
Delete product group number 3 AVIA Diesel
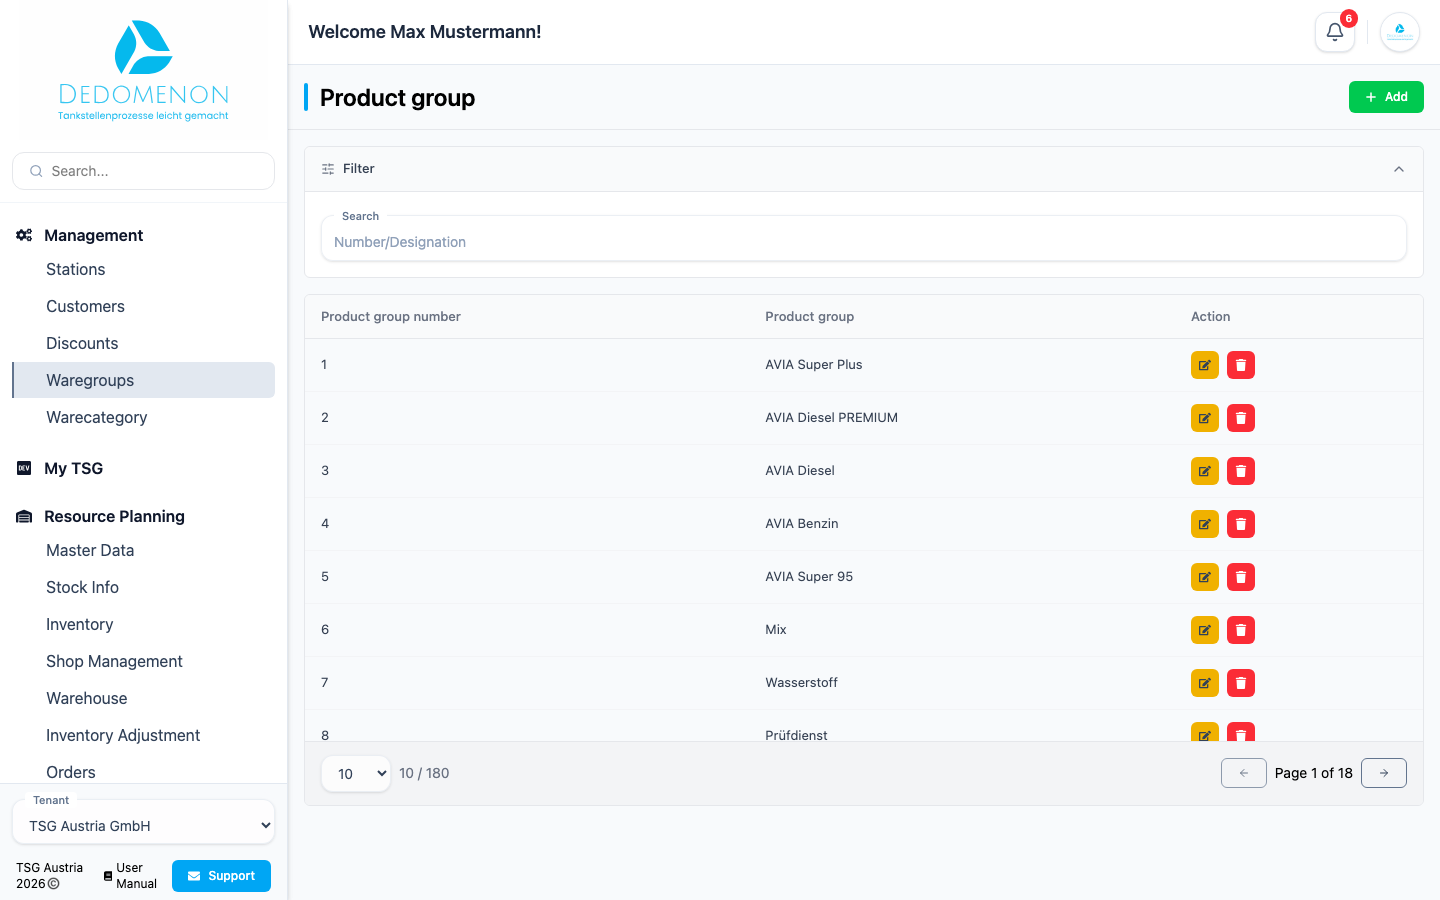(1241, 471)
